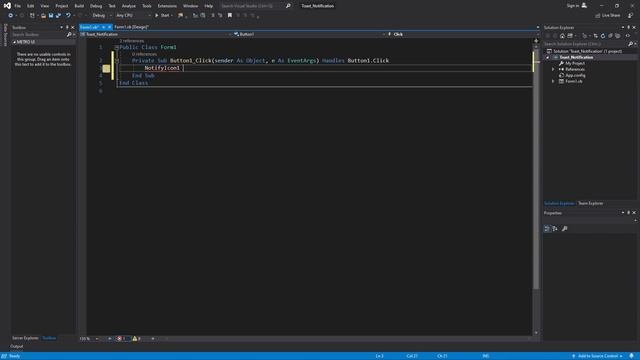Select My Project in Solution Explorer
The height and width of the screenshot is (360, 640).
coord(575,63)
